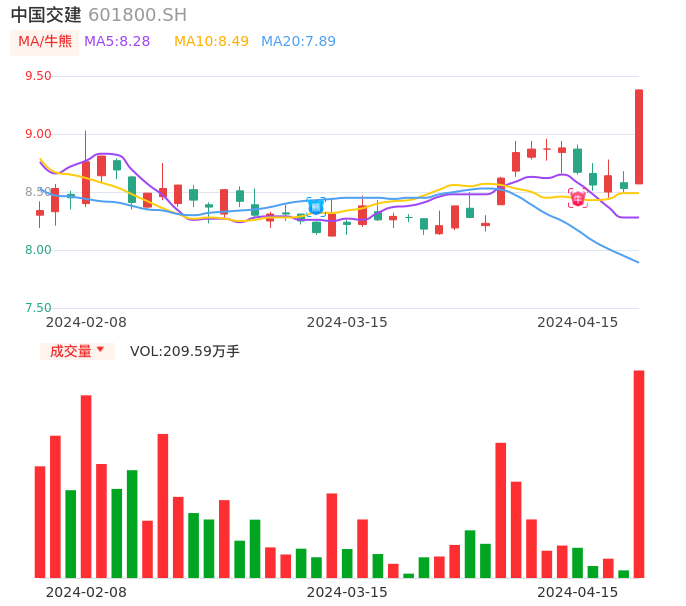Open the 成交量 indicator dropdown

77,351
